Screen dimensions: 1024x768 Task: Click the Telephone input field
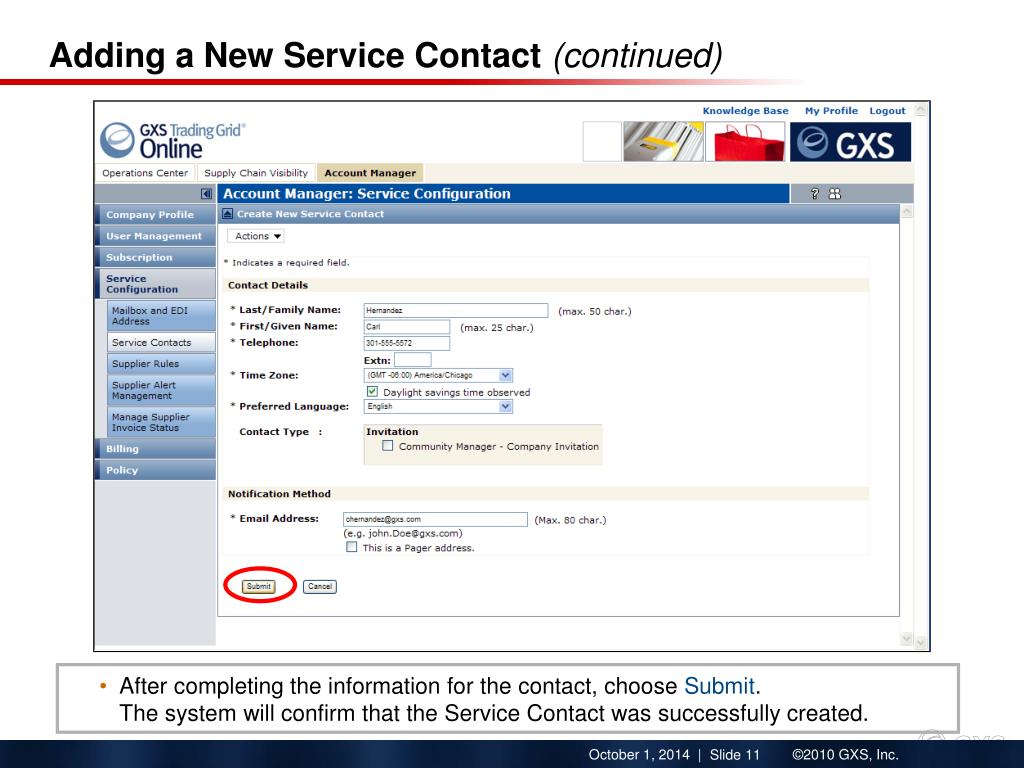coord(407,343)
